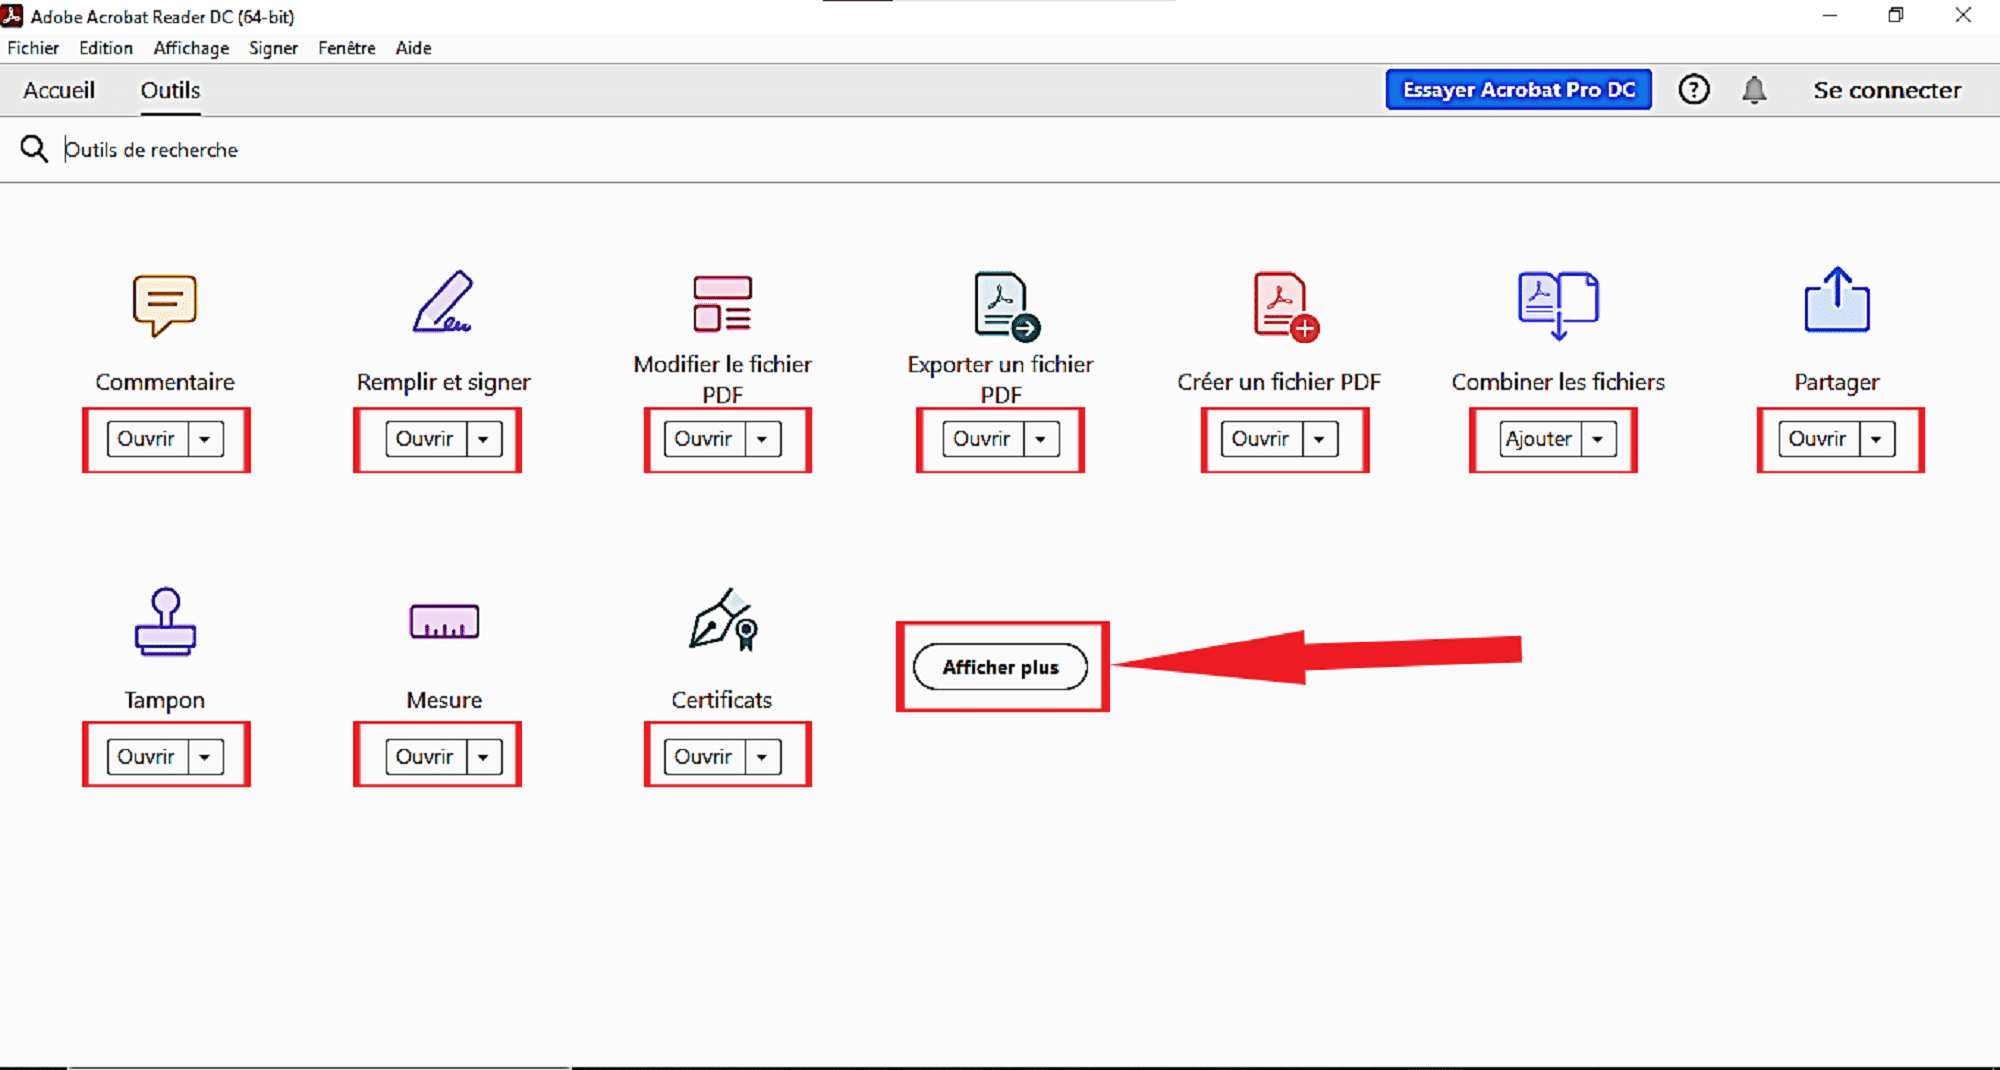Click the Certificats tool label
Image resolution: width=2000 pixels, height=1070 pixels.
pyautogui.click(x=721, y=700)
